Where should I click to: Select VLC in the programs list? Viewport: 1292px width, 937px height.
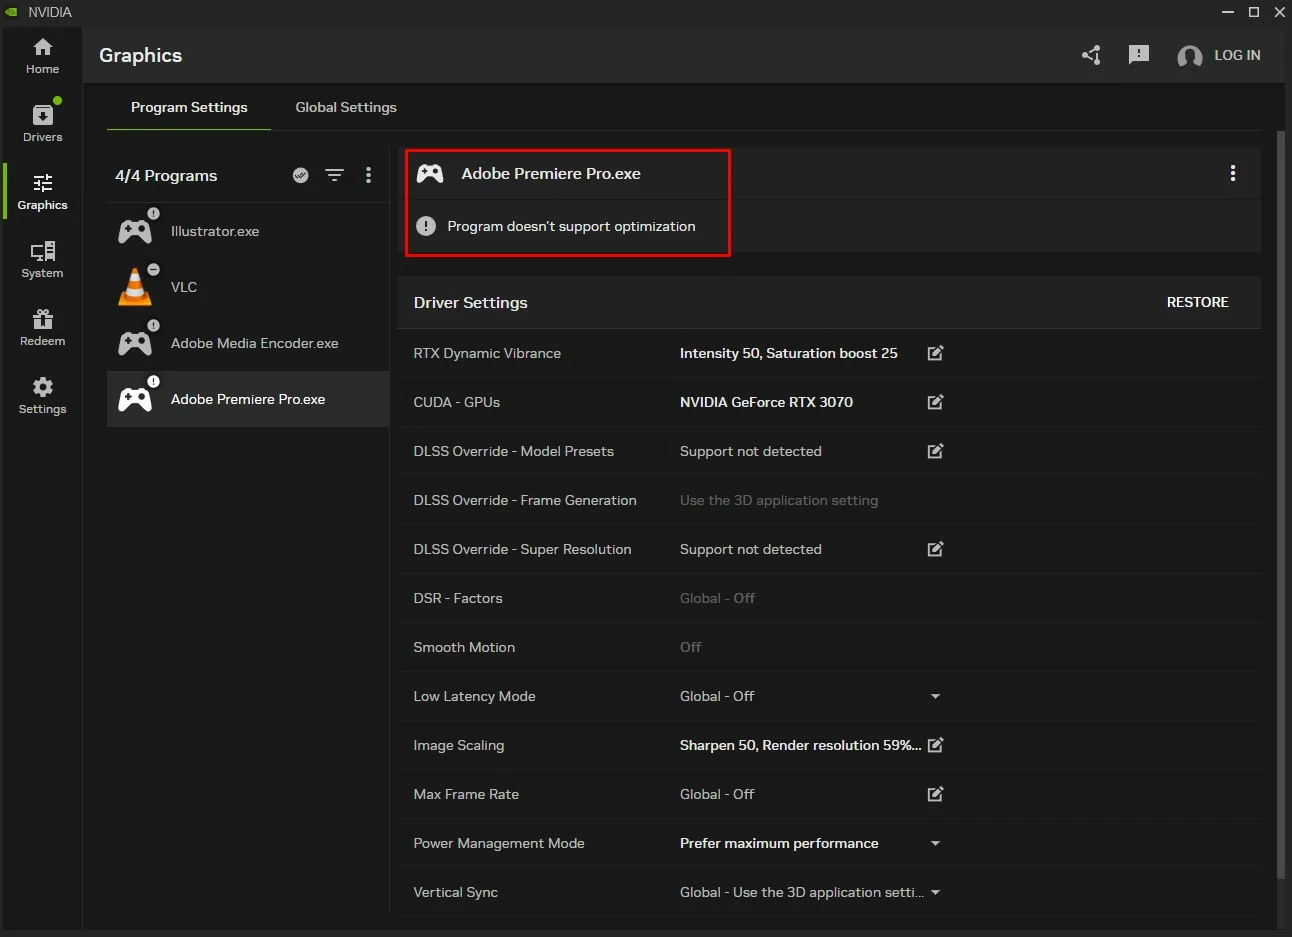(x=248, y=287)
